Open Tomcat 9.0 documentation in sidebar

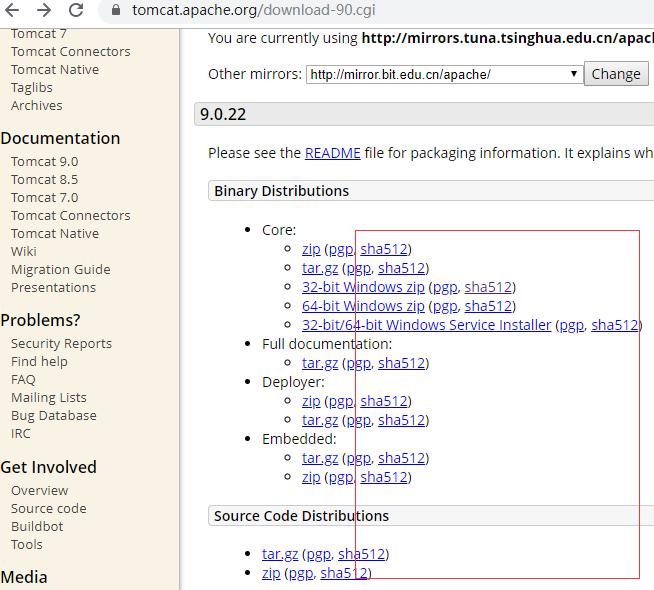[44, 161]
